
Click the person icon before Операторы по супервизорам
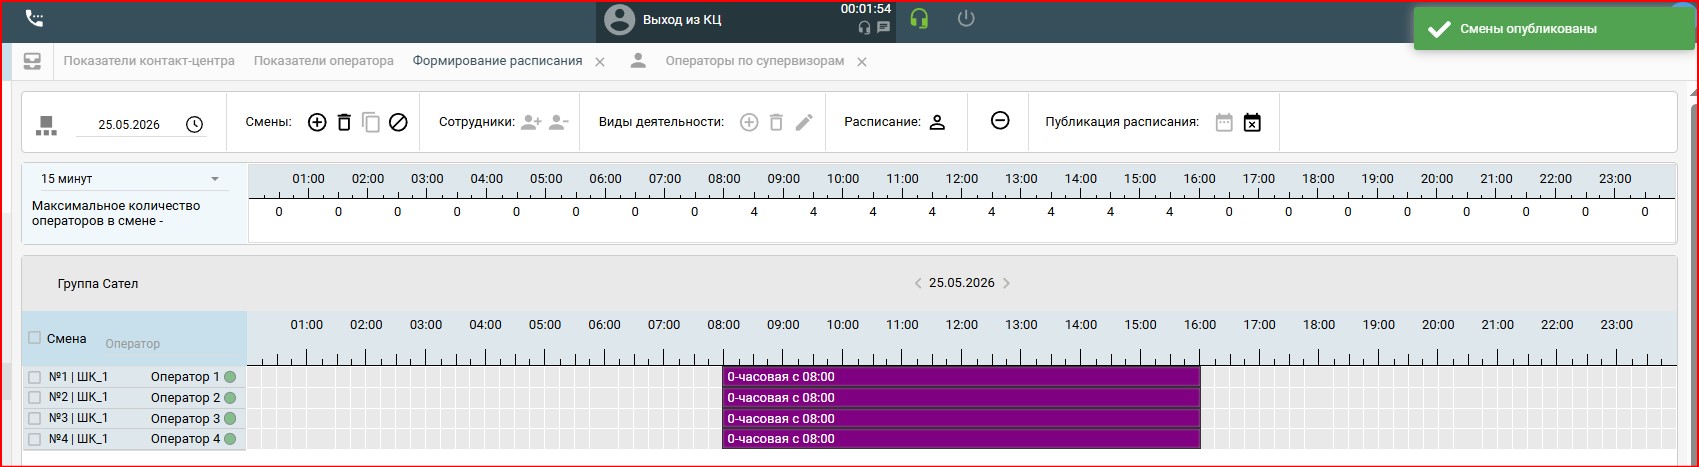[x=637, y=61]
